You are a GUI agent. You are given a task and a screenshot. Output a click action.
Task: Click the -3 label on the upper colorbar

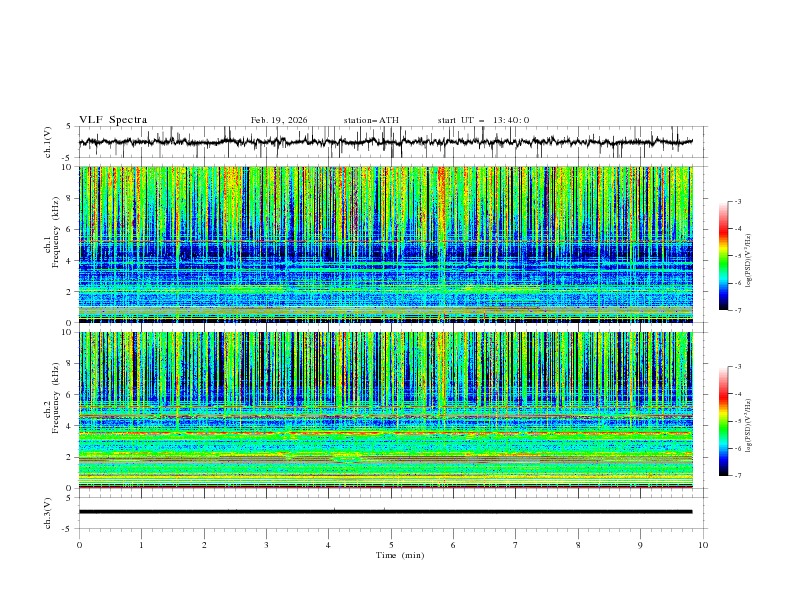tap(738, 202)
